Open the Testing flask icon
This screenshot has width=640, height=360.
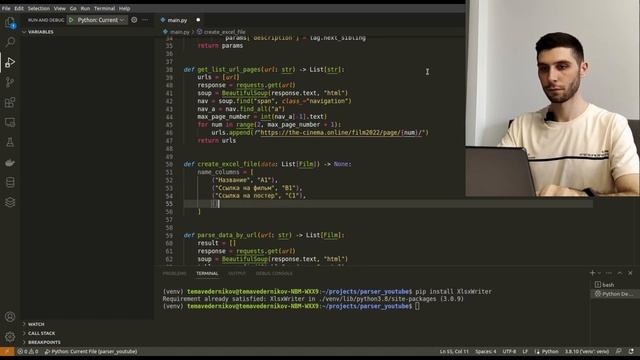(x=10, y=142)
